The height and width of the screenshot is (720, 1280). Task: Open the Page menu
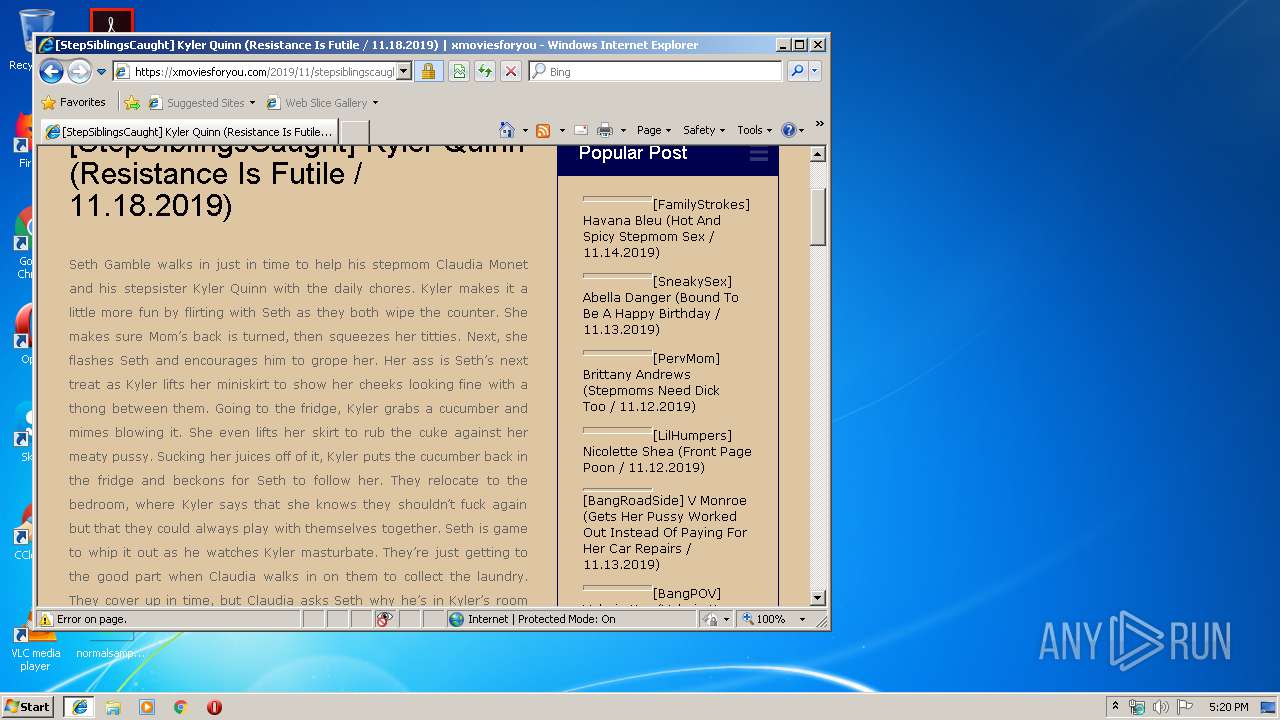(654, 130)
